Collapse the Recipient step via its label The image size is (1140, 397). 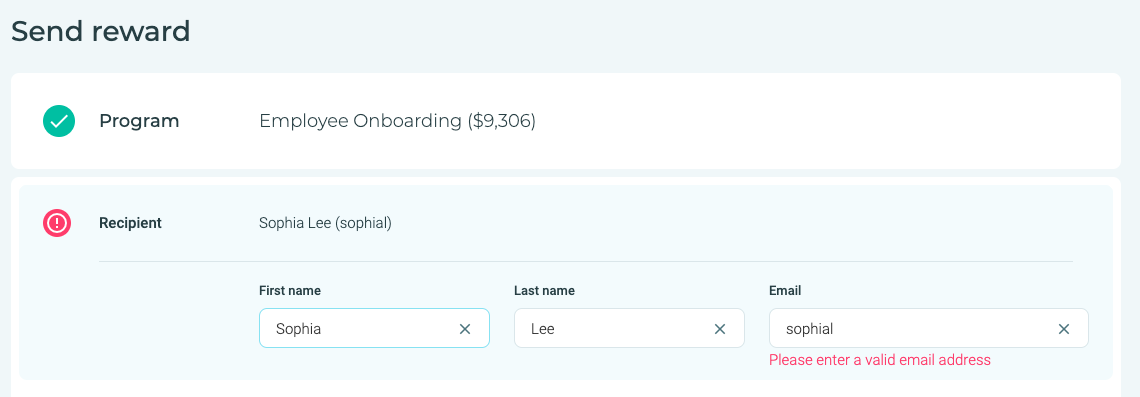click(130, 222)
